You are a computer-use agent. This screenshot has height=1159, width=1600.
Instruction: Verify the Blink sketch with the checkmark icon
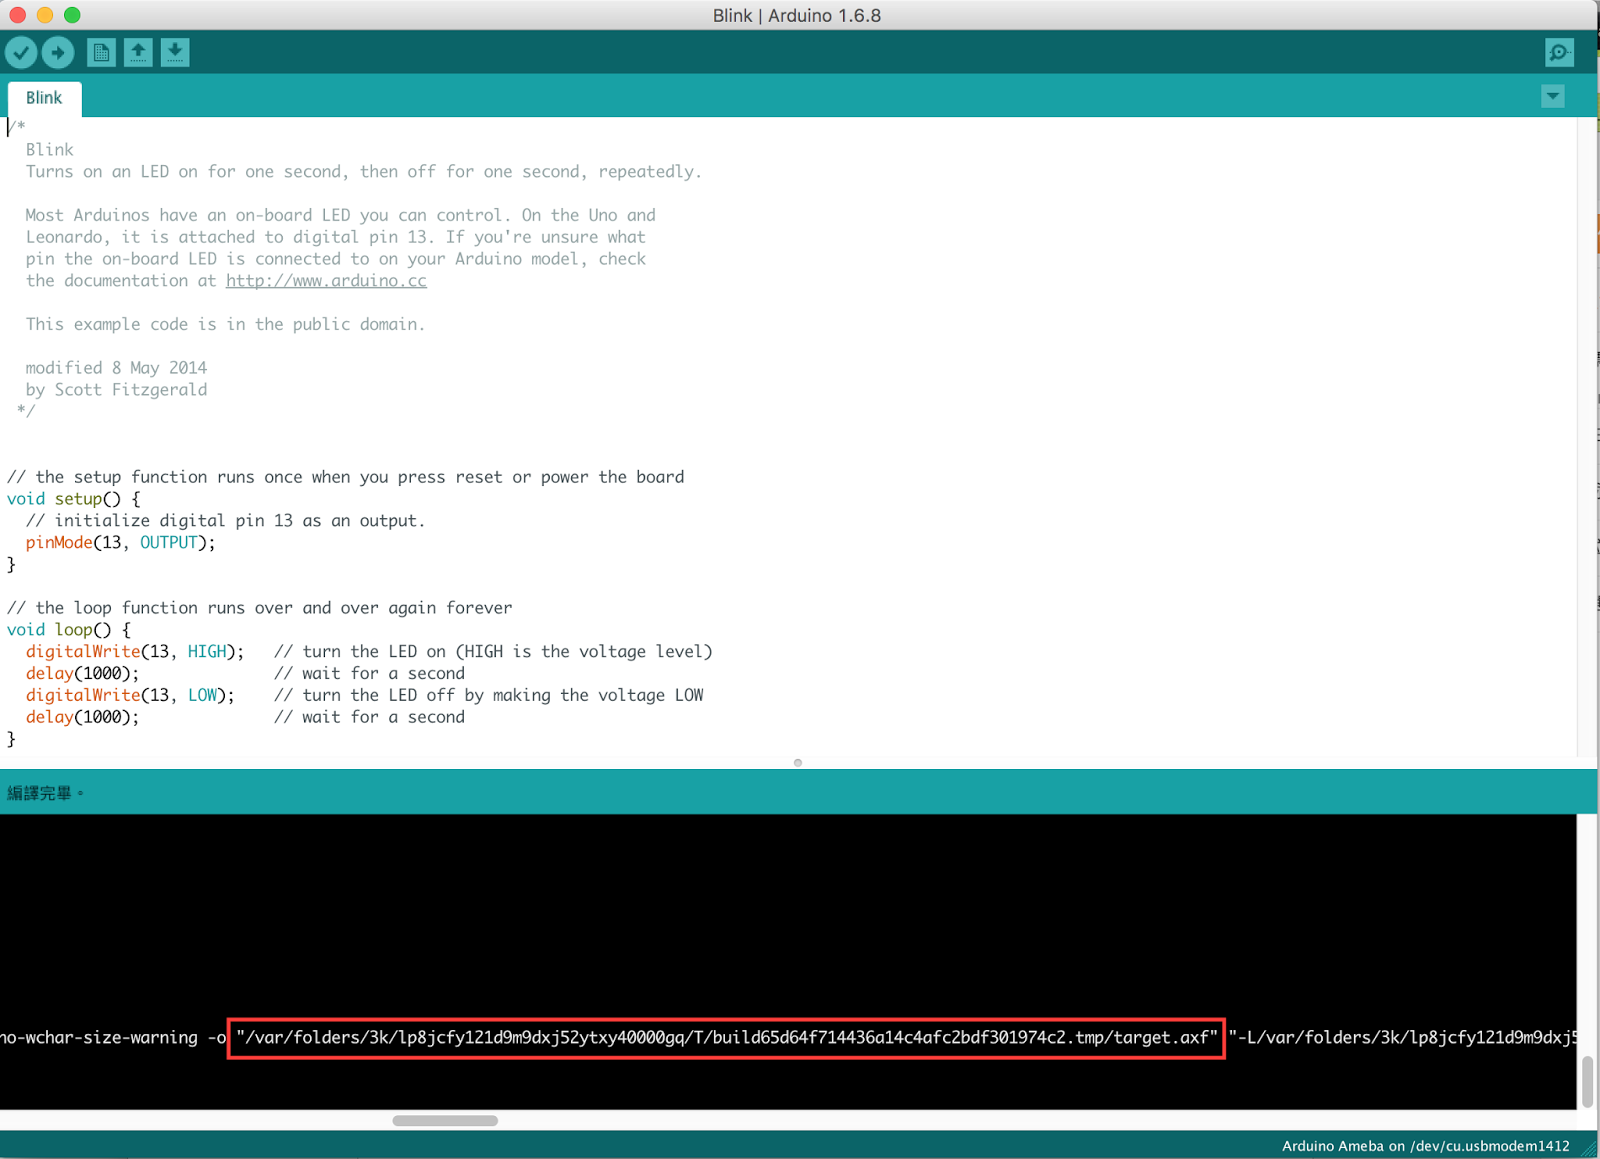[x=21, y=52]
